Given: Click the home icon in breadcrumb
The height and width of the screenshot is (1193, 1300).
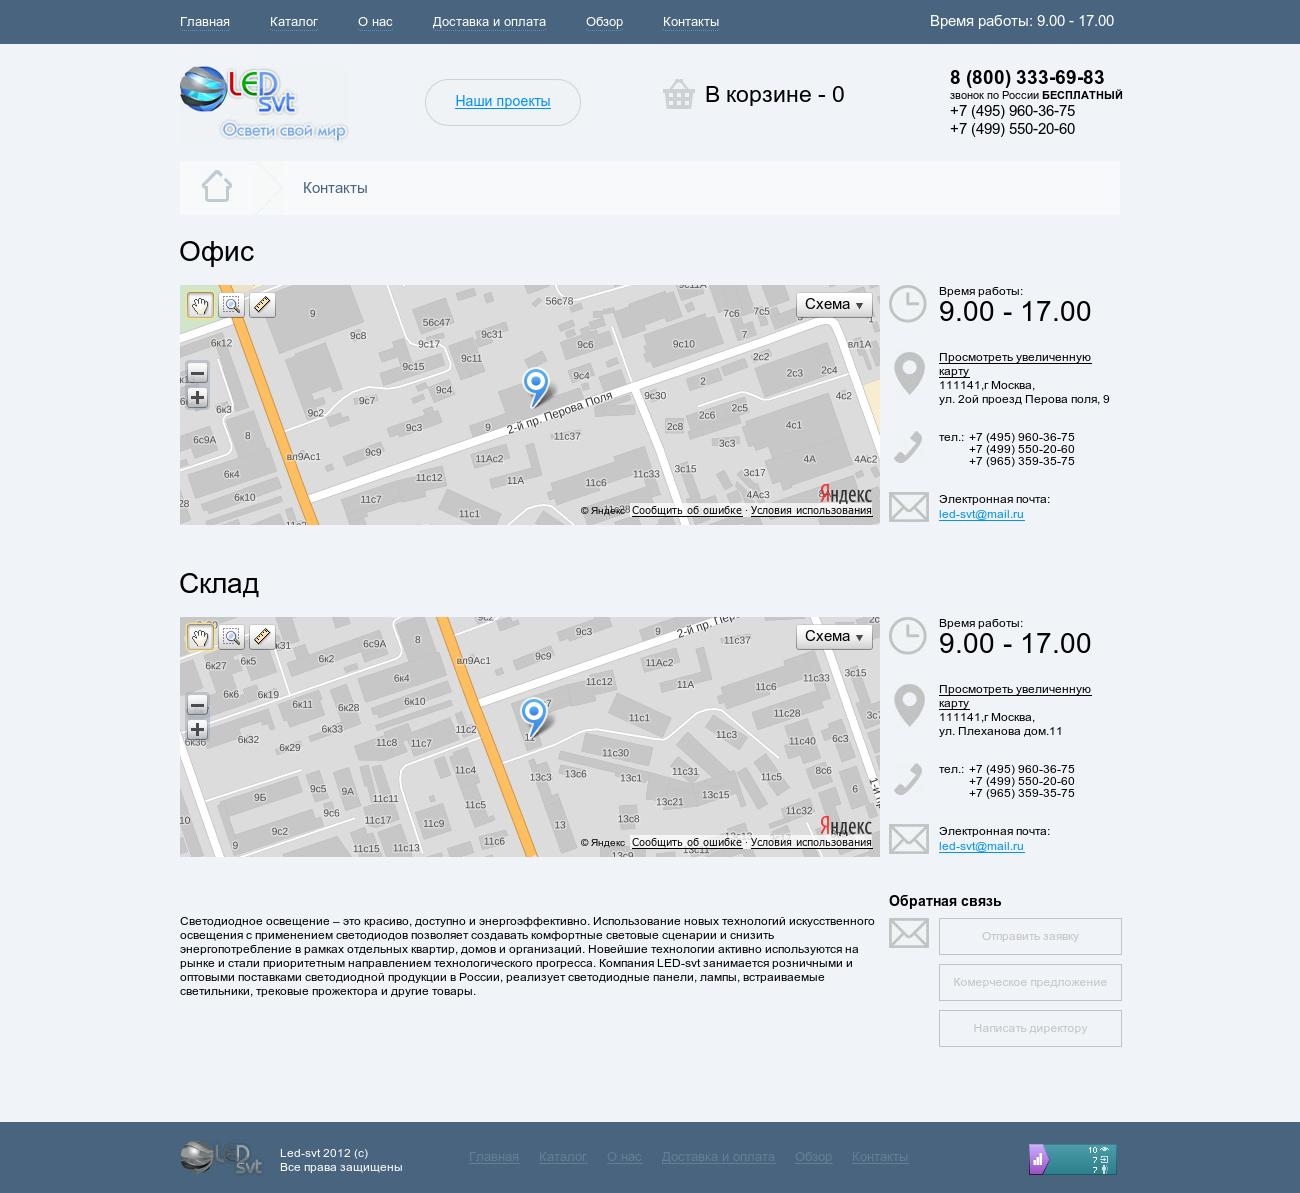Looking at the screenshot, I should (x=217, y=187).
